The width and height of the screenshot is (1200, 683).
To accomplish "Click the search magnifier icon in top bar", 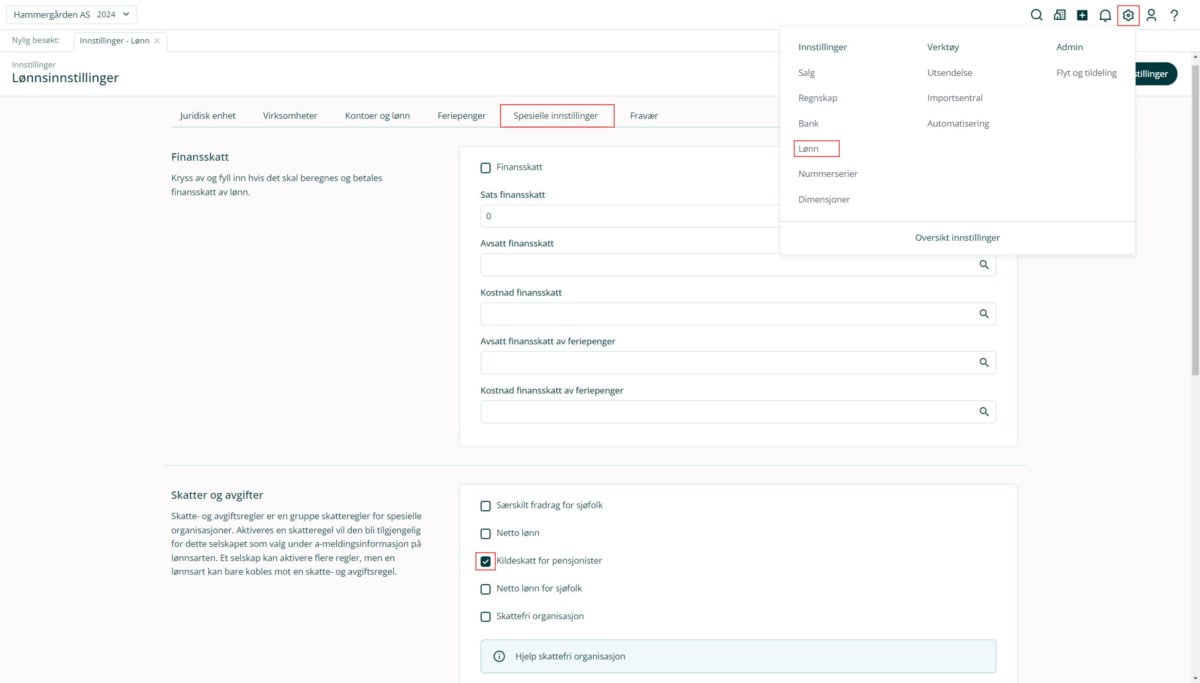I will (x=1036, y=15).
